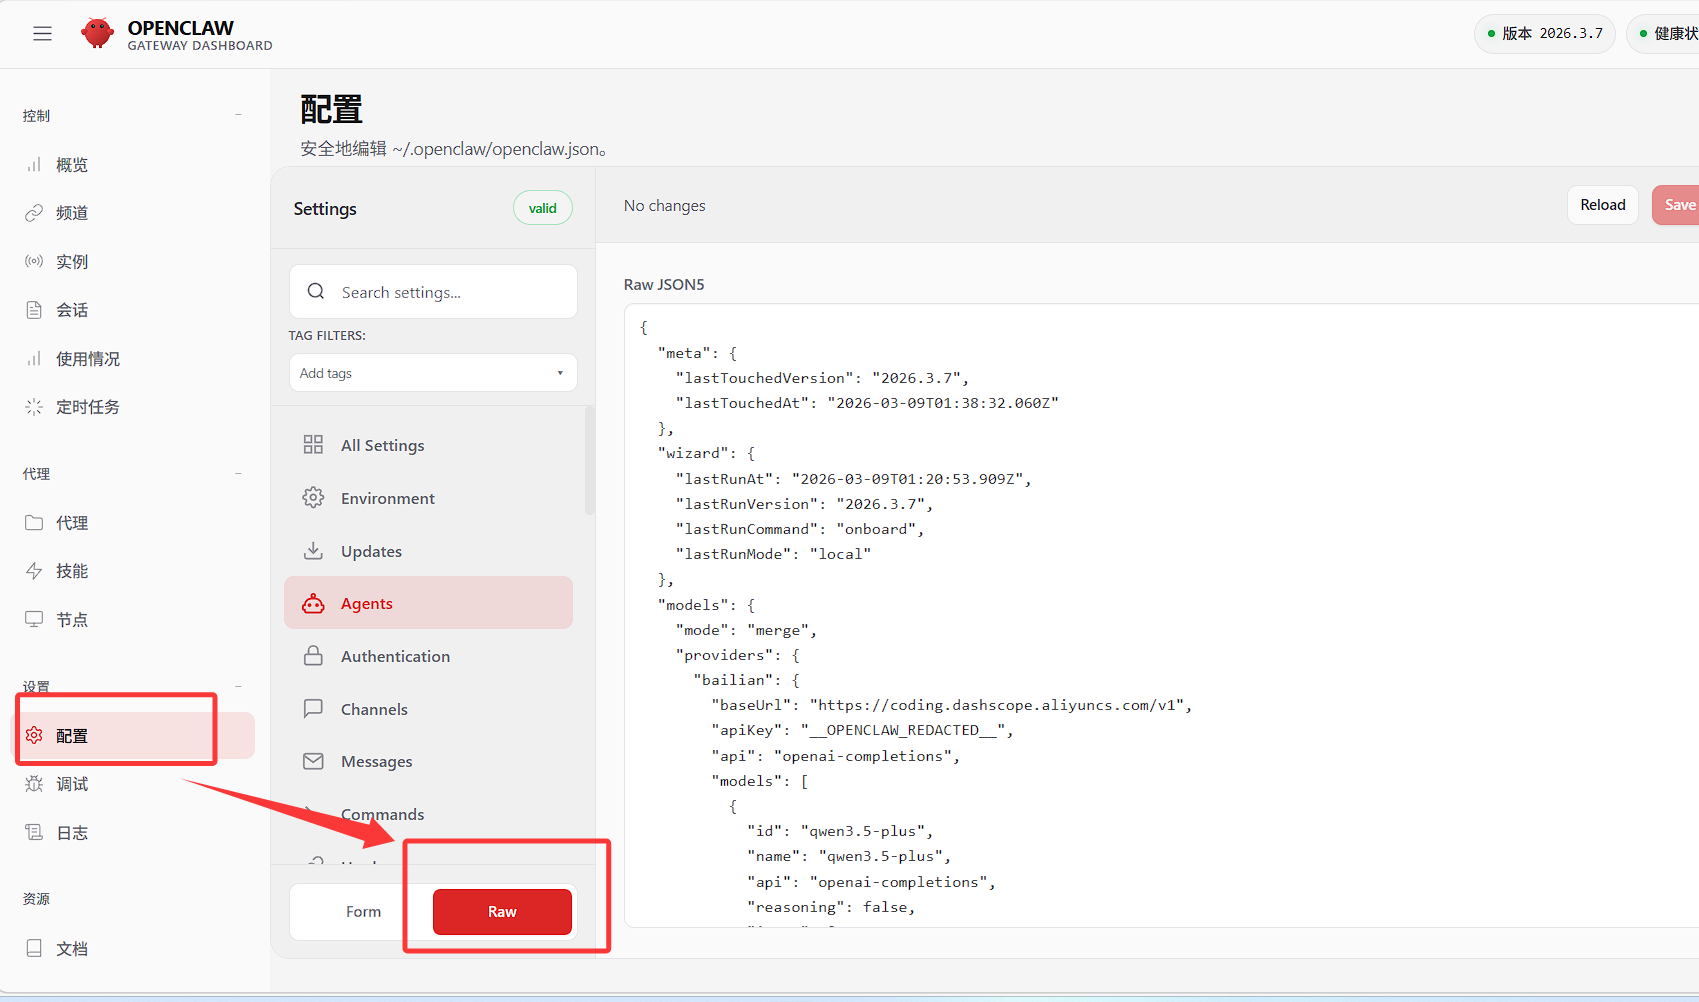Screen dimensions: 1699x1002
Task: Click the OpenClaw red mascot logo
Action: tap(97, 34)
